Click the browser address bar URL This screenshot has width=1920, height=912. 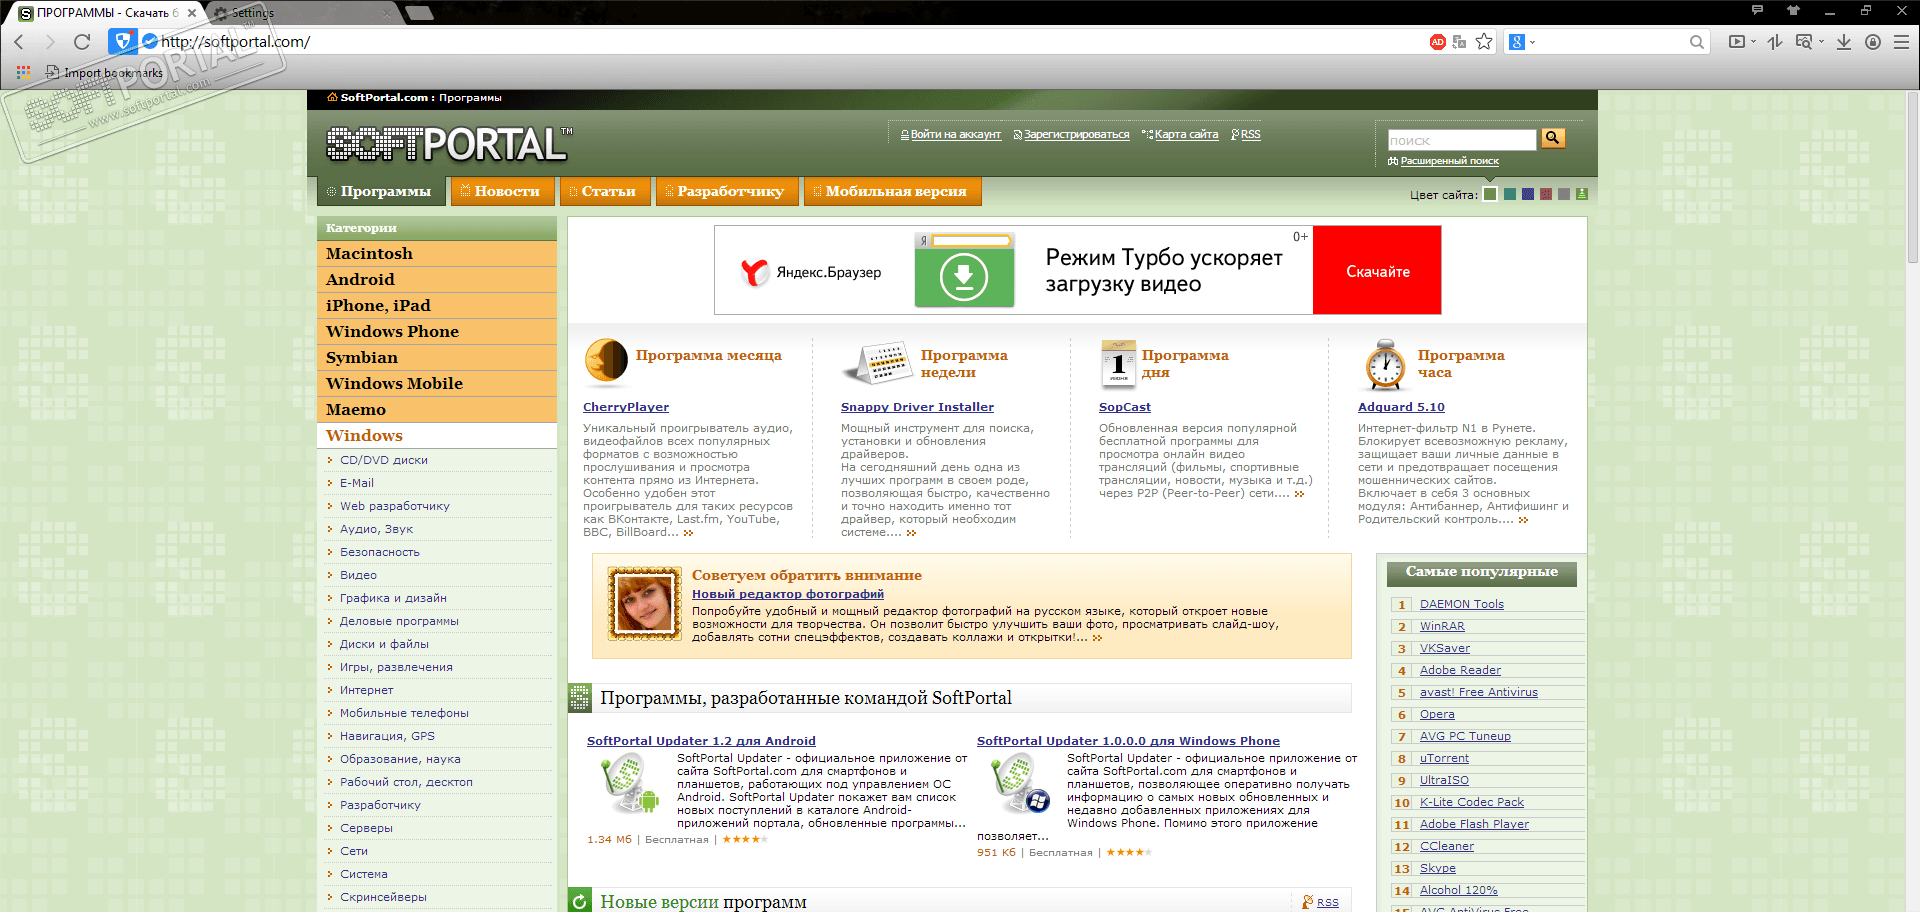[236, 42]
